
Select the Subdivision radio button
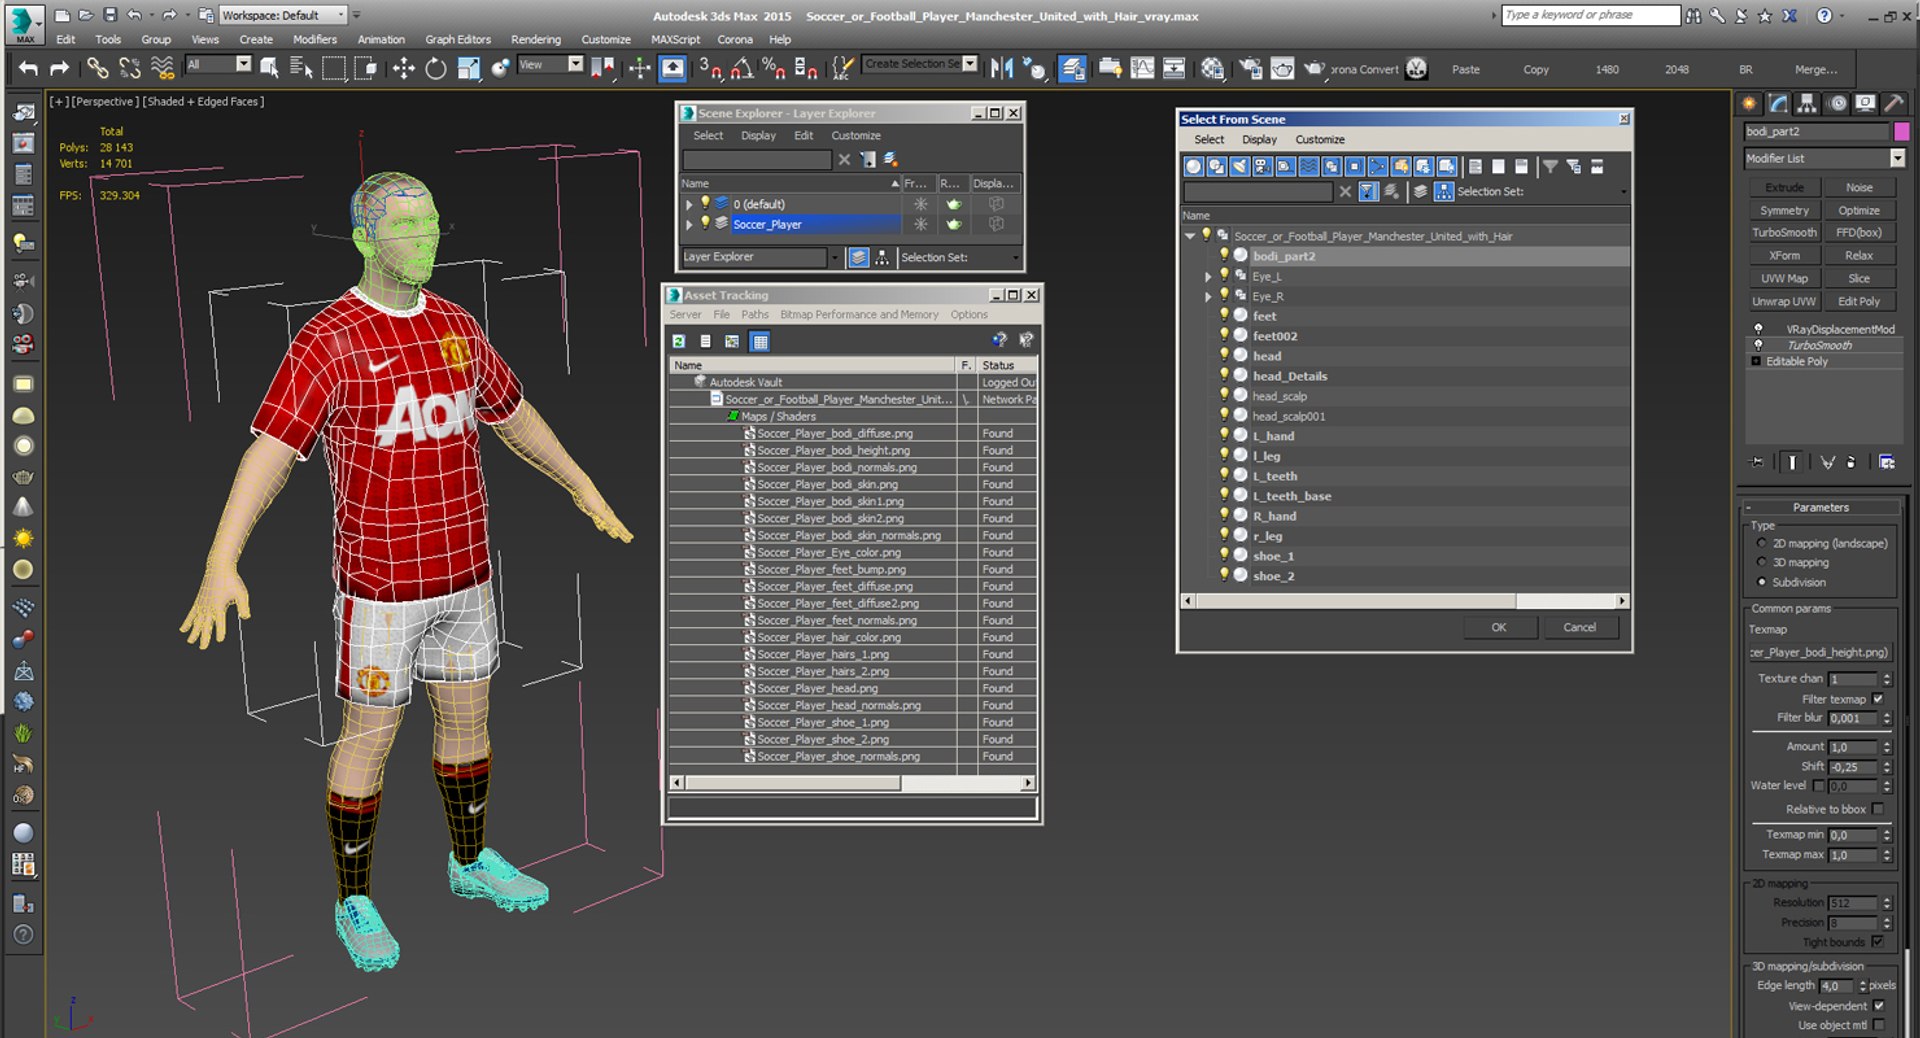tap(1762, 582)
